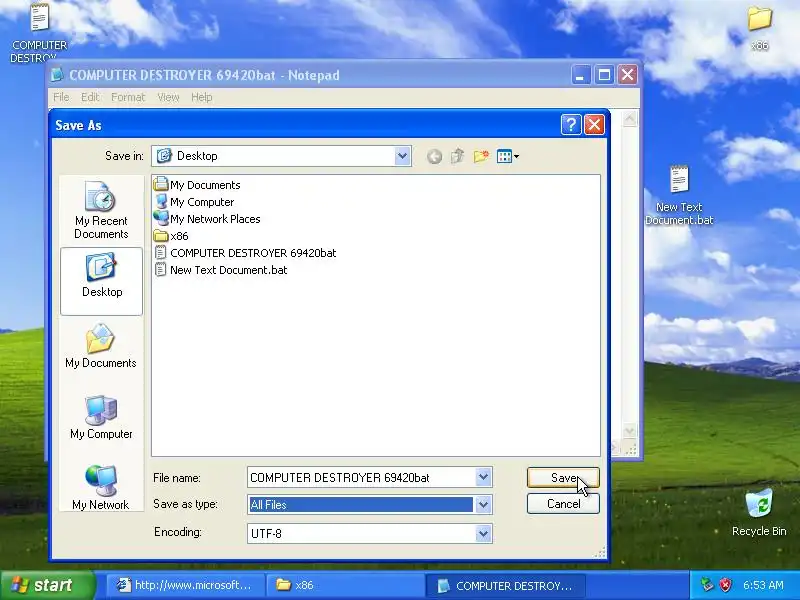Open the Notepad Edit menu
This screenshot has height=600, width=800.
point(90,97)
